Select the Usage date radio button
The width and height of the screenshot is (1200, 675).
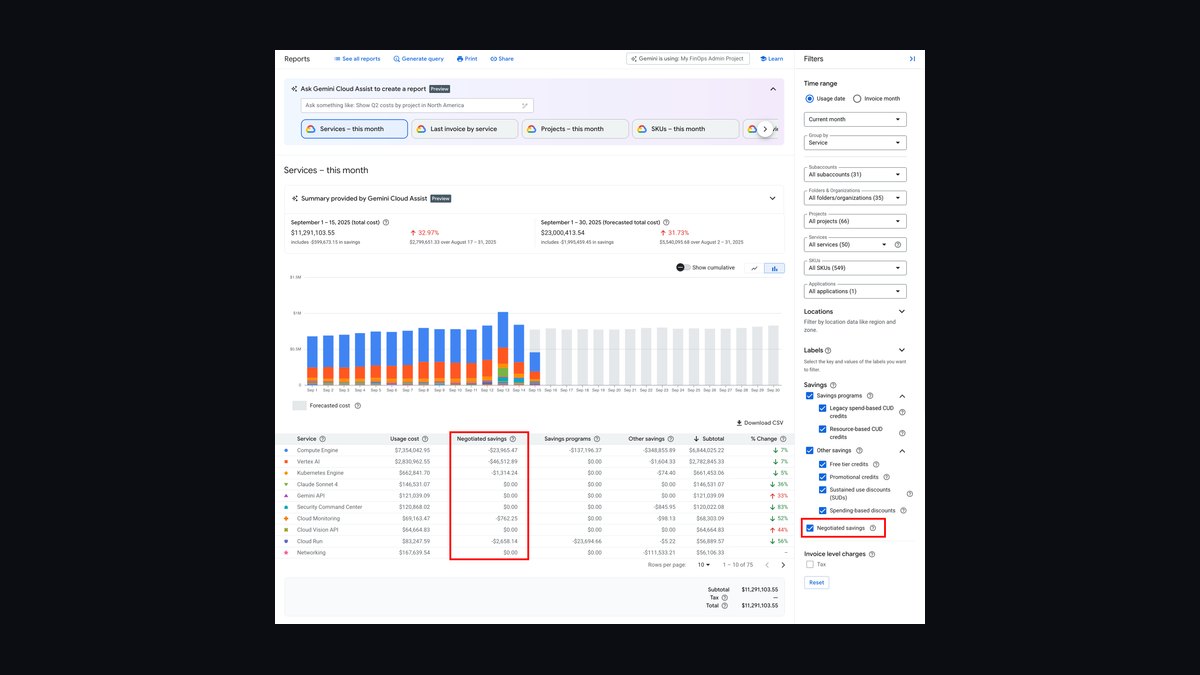click(810, 99)
